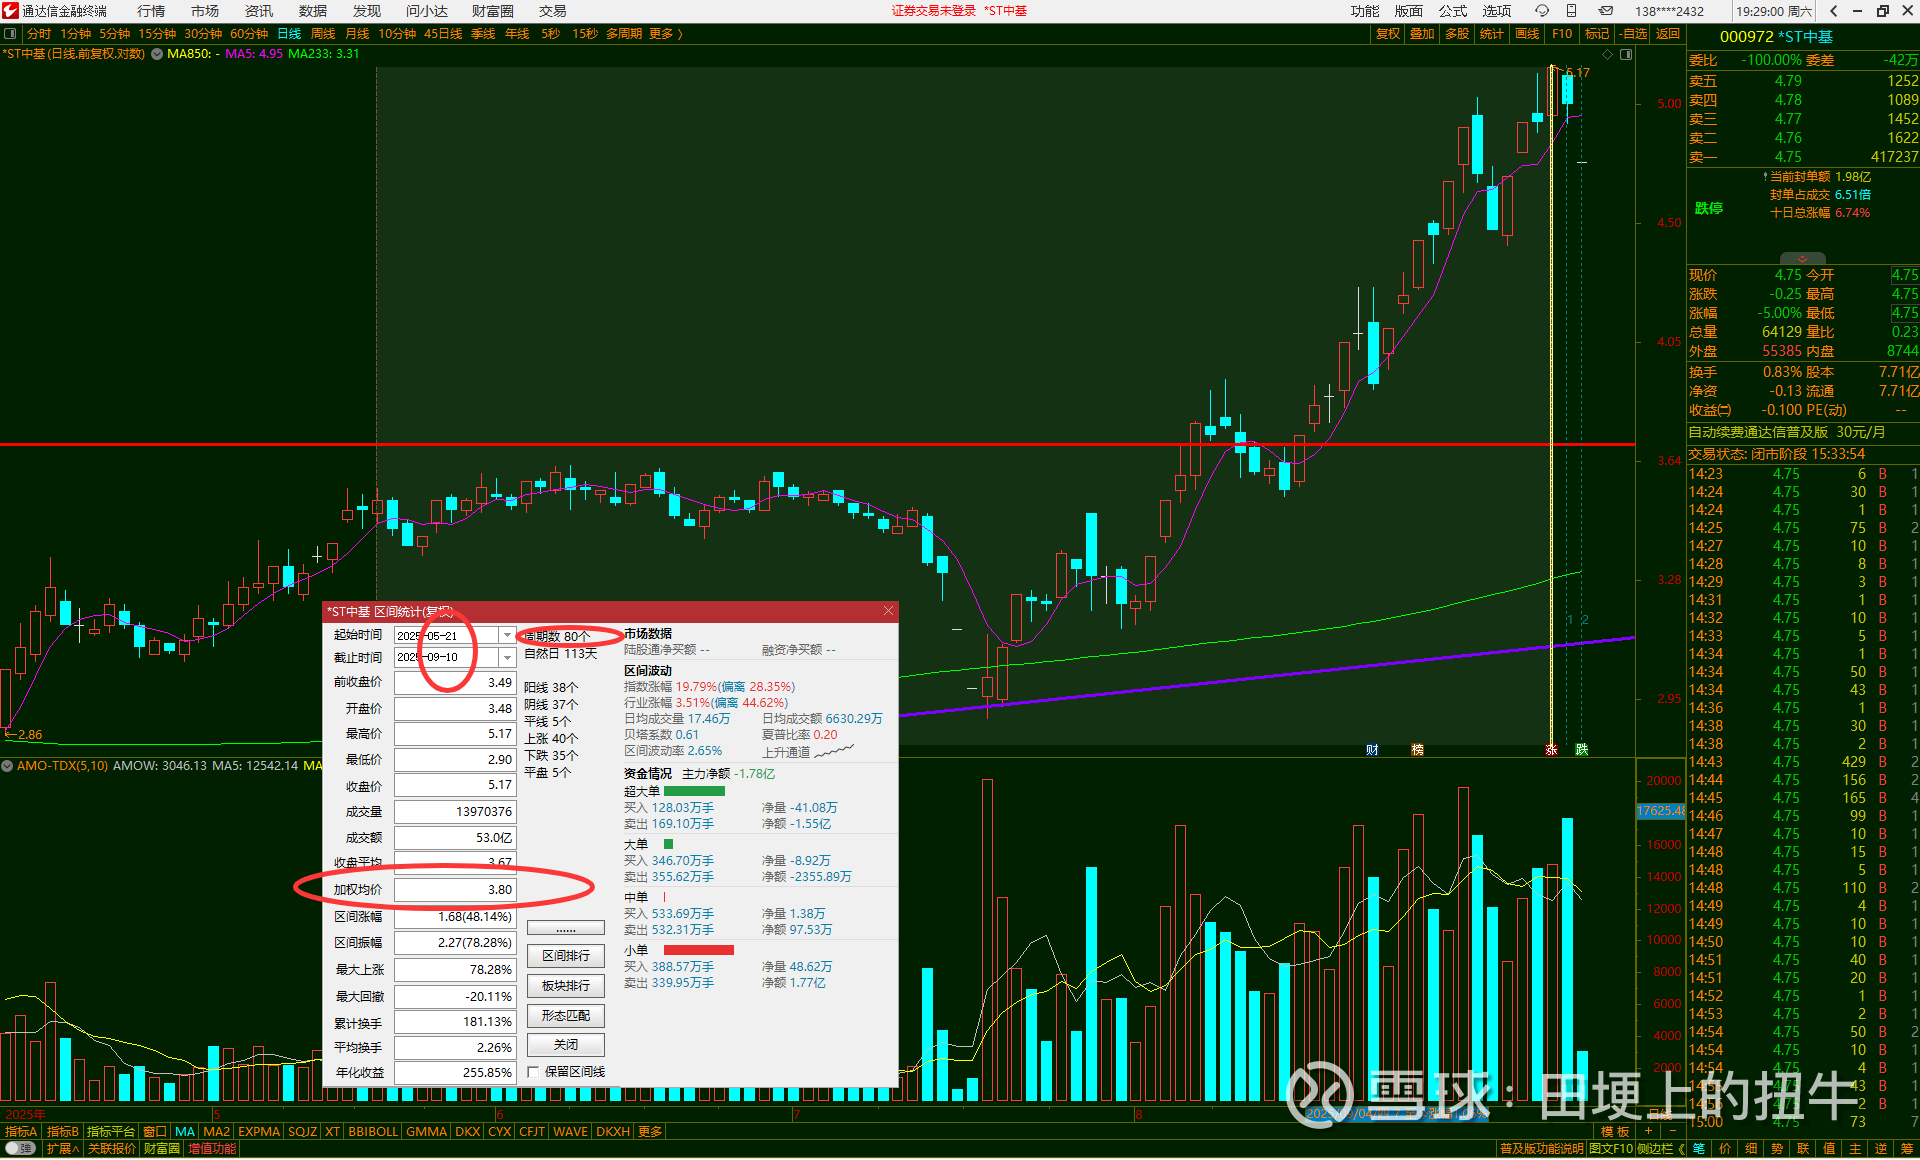
Task: Expand the 截止时间 date dropdown
Action: coord(507,658)
